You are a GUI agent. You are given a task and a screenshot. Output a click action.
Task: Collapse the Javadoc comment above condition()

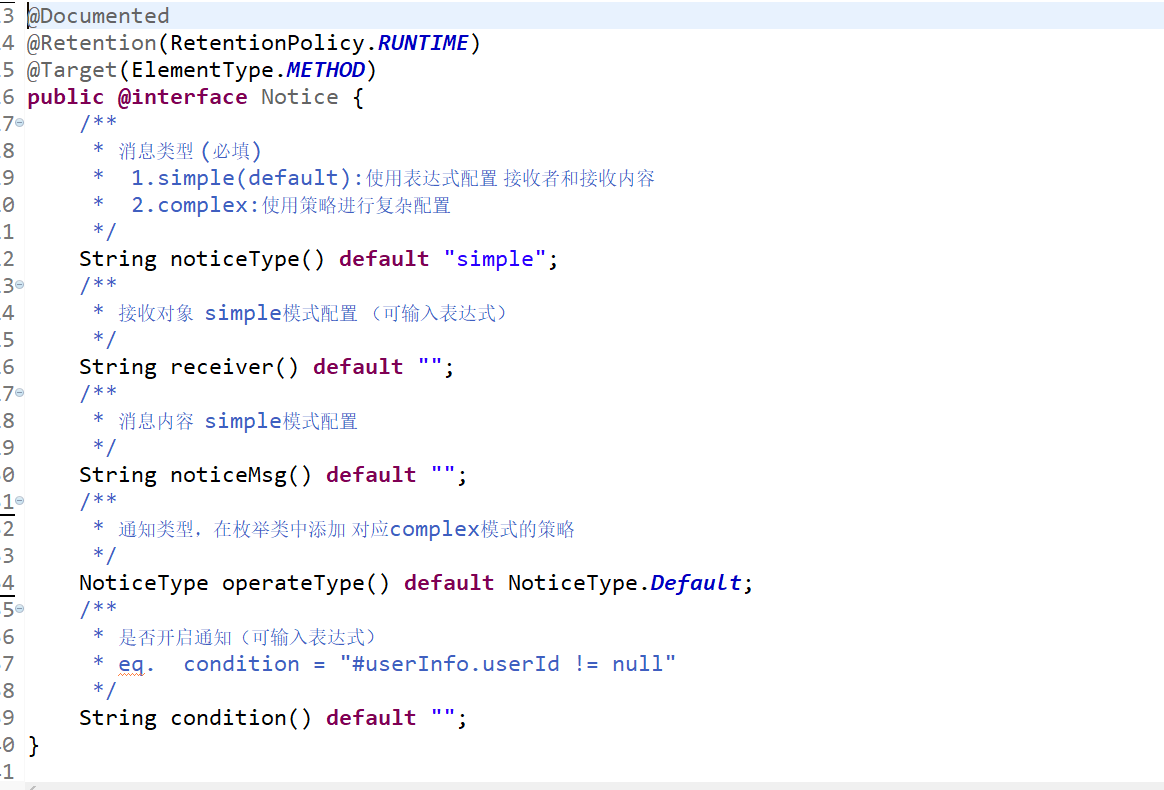19,609
